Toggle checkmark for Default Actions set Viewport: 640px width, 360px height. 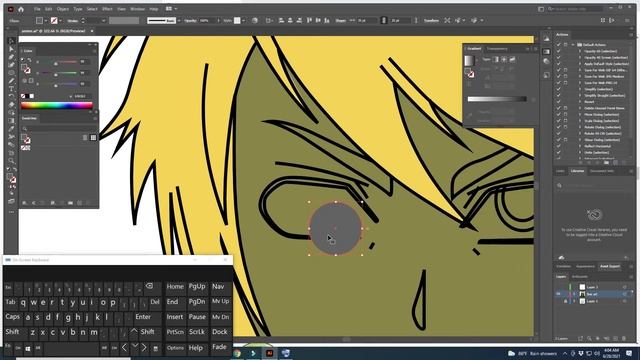558,45
